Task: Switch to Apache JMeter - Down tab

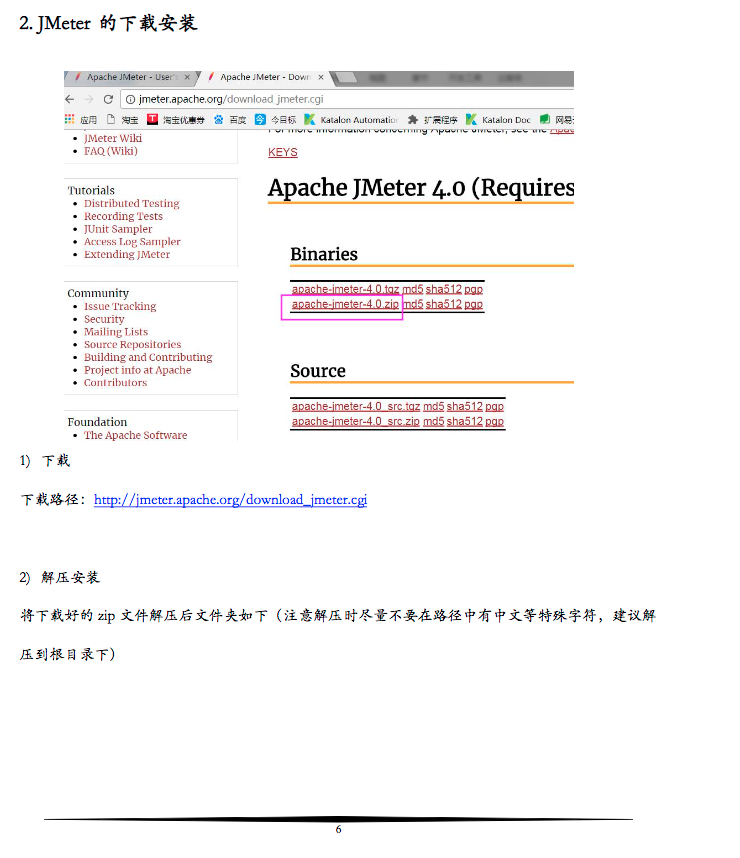Action: coord(265,77)
